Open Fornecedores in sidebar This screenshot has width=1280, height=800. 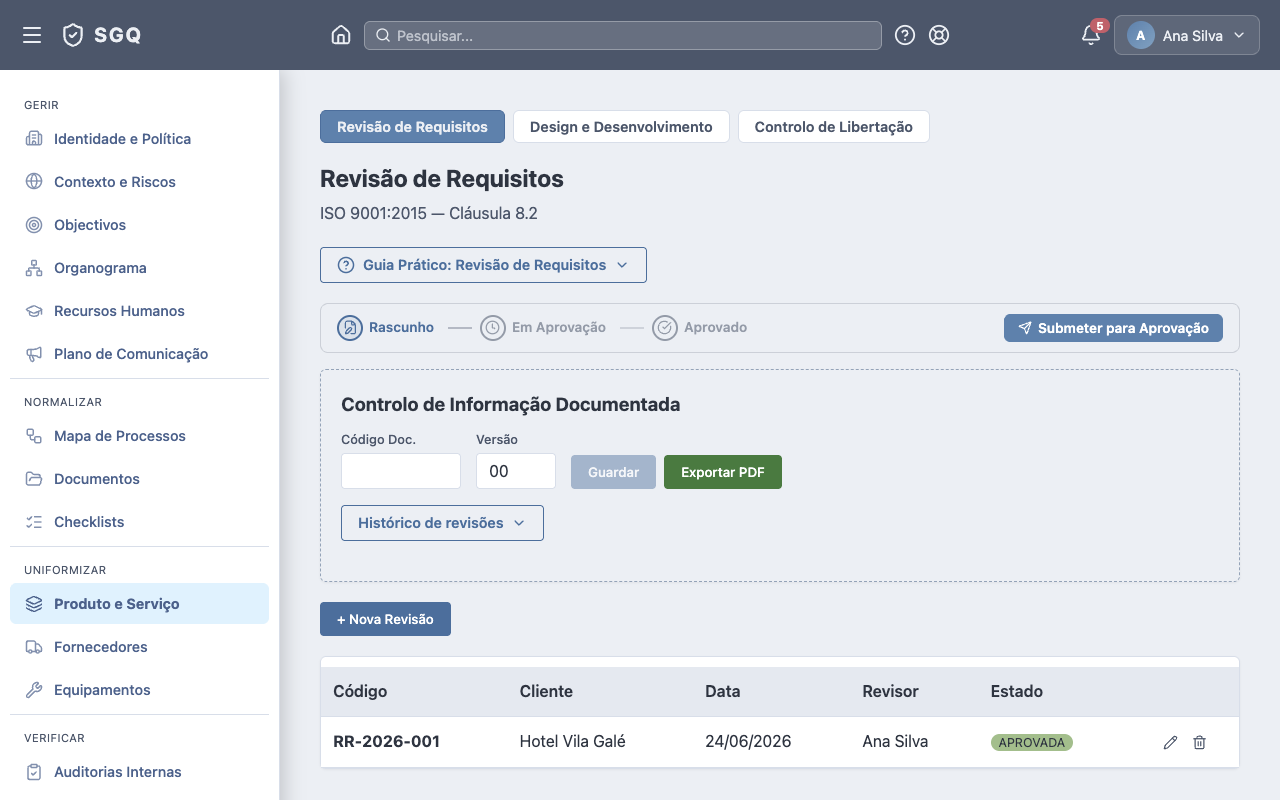[139, 647]
